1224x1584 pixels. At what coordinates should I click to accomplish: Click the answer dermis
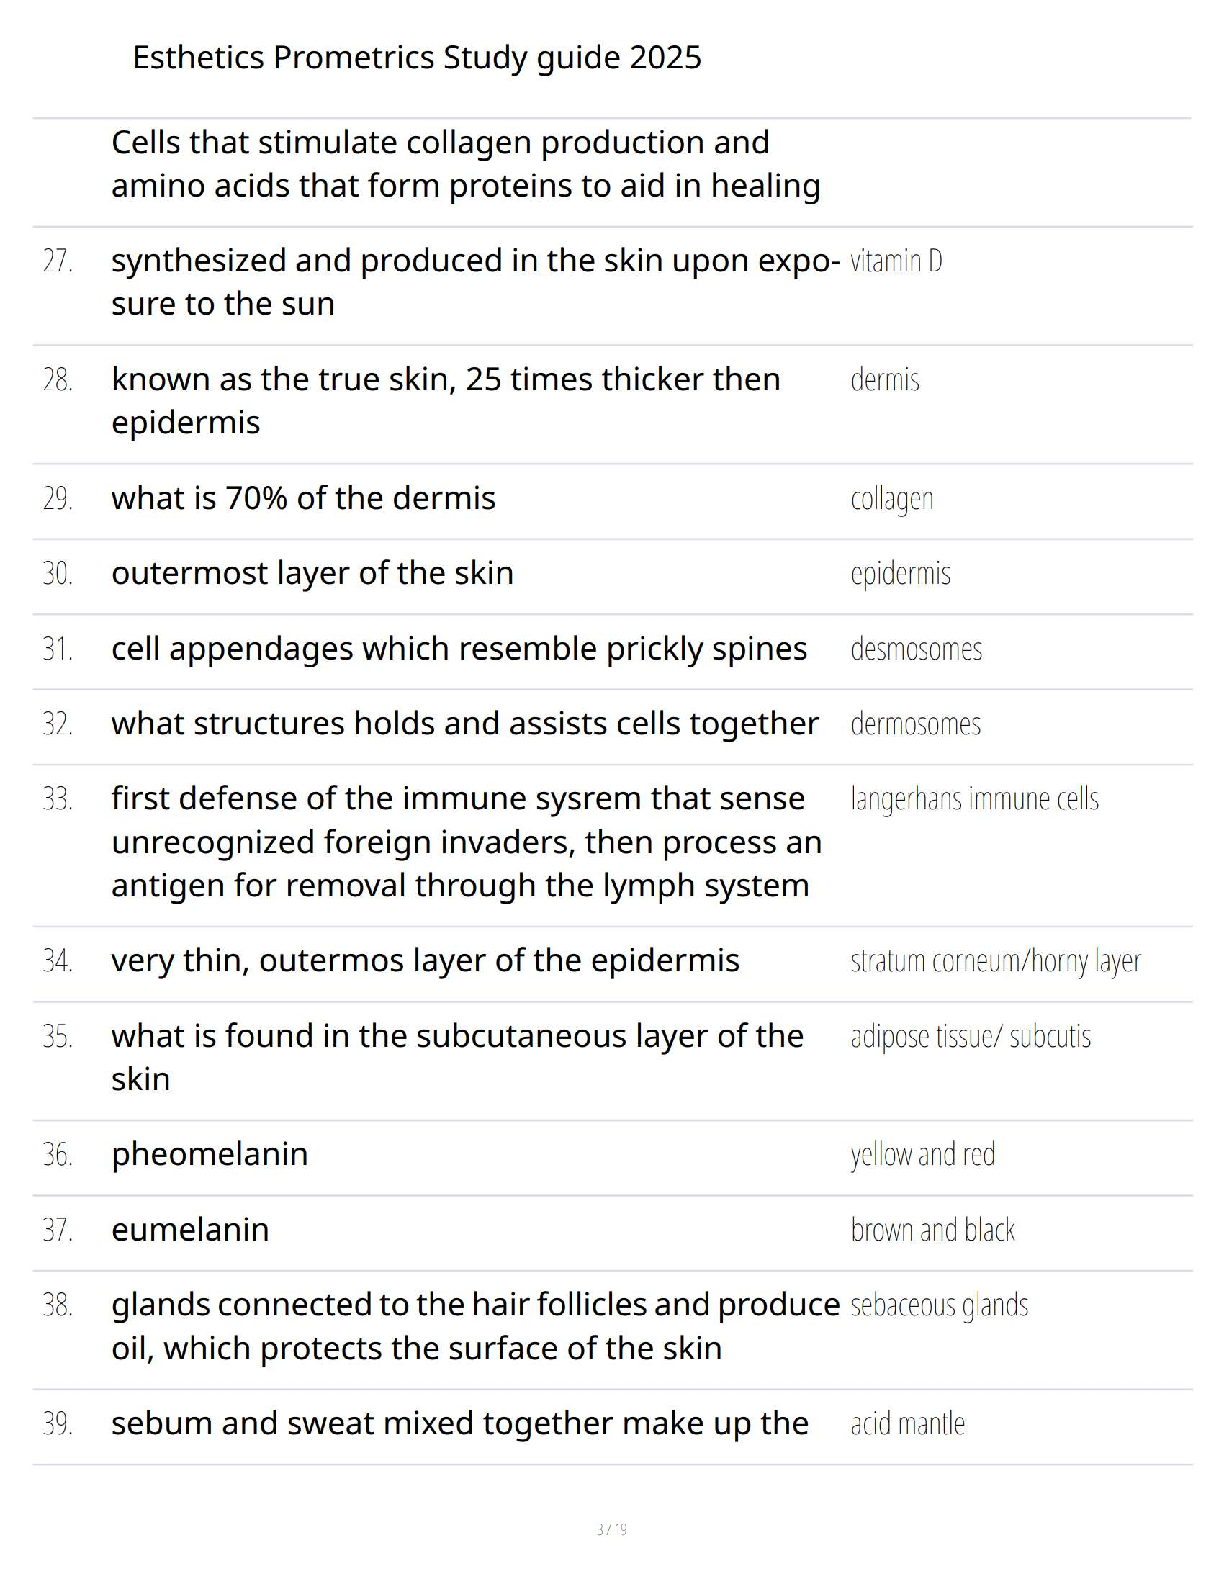885,380
